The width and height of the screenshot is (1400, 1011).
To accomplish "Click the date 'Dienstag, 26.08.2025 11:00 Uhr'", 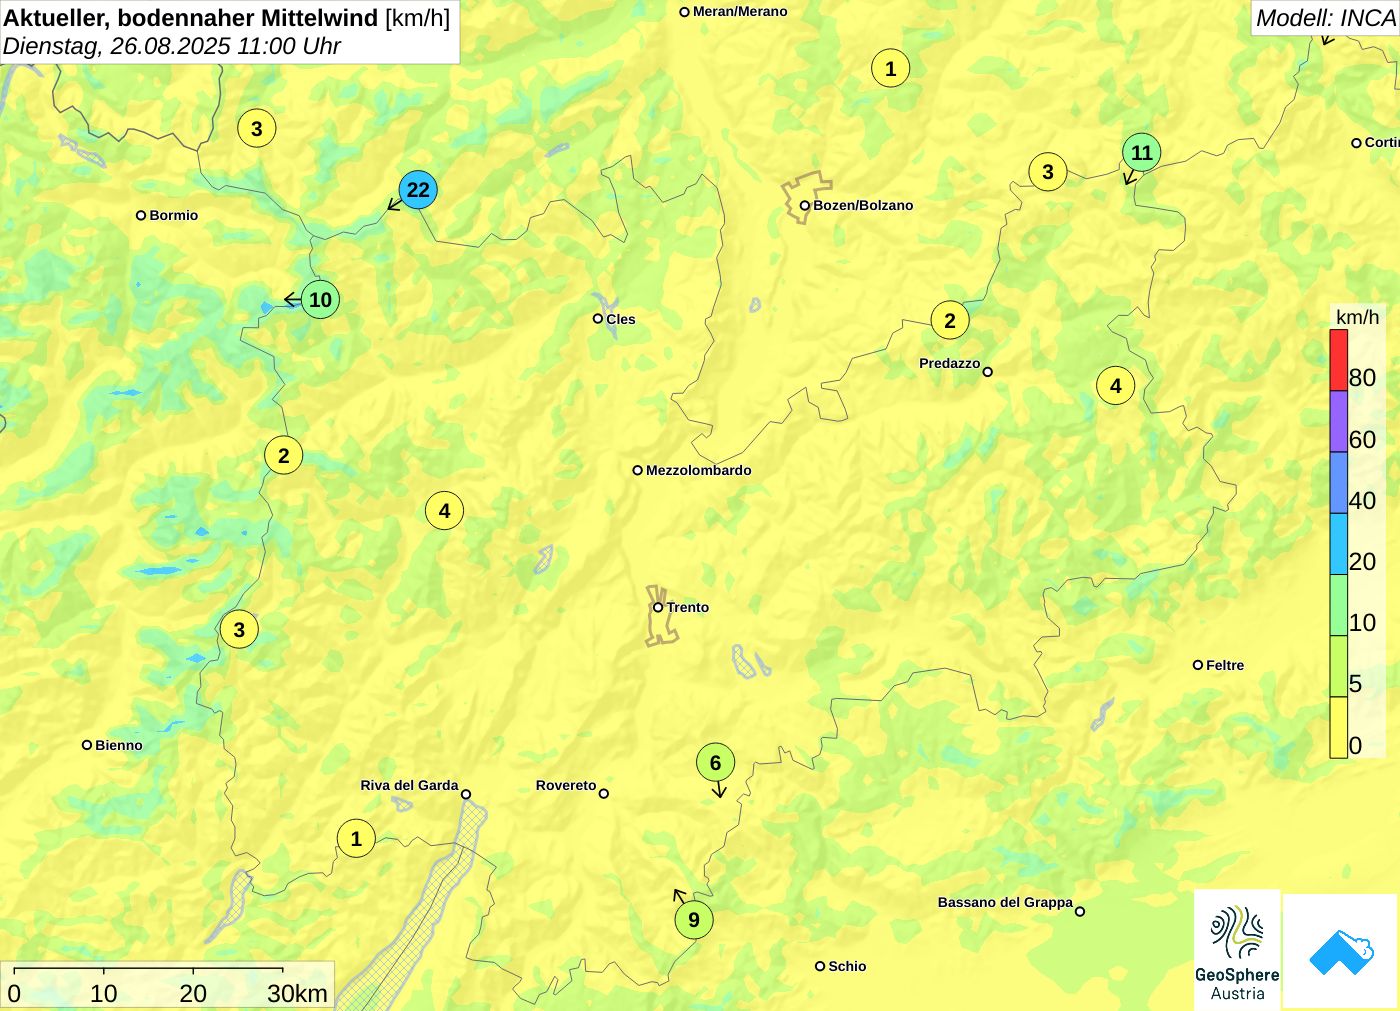I will (172, 46).
